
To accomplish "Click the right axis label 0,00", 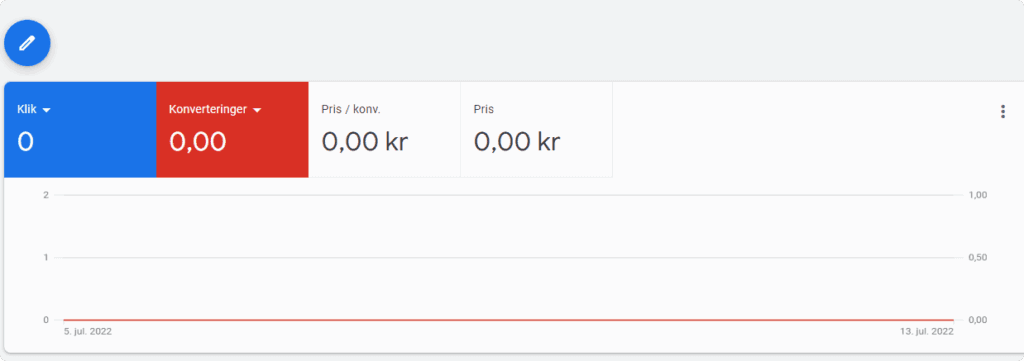I will (978, 320).
